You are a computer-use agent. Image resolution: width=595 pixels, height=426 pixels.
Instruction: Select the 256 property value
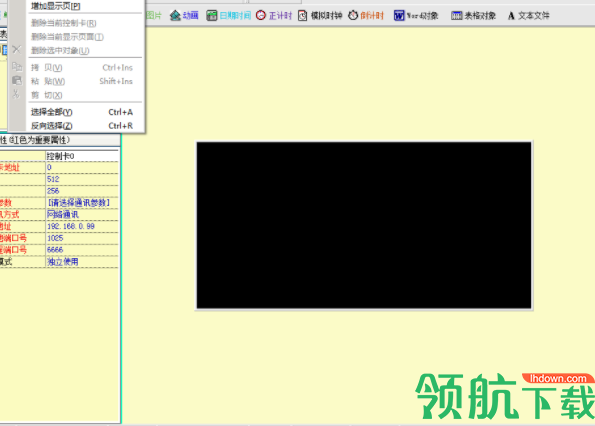(x=82, y=191)
